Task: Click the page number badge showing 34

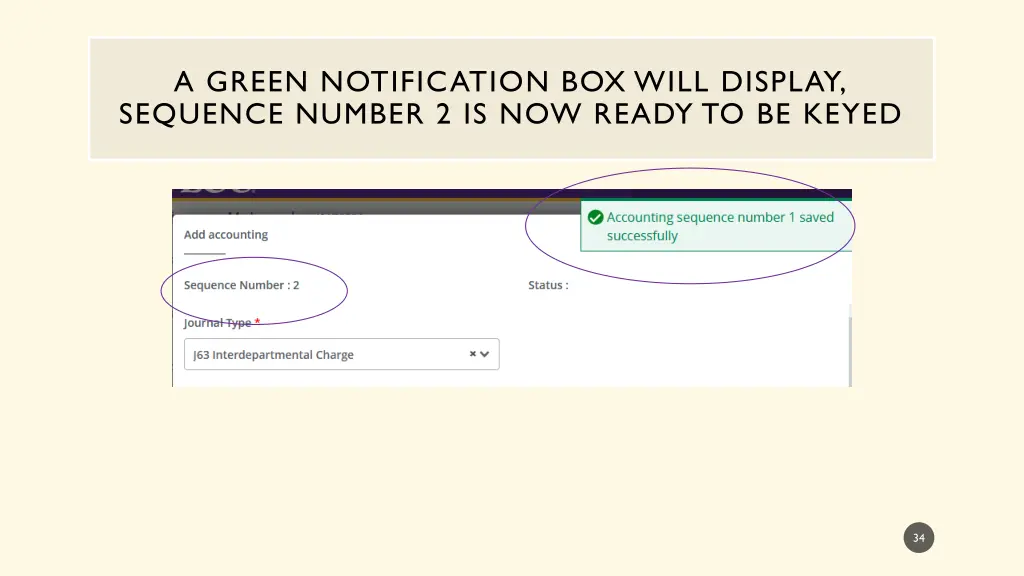Action: click(x=918, y=537)
